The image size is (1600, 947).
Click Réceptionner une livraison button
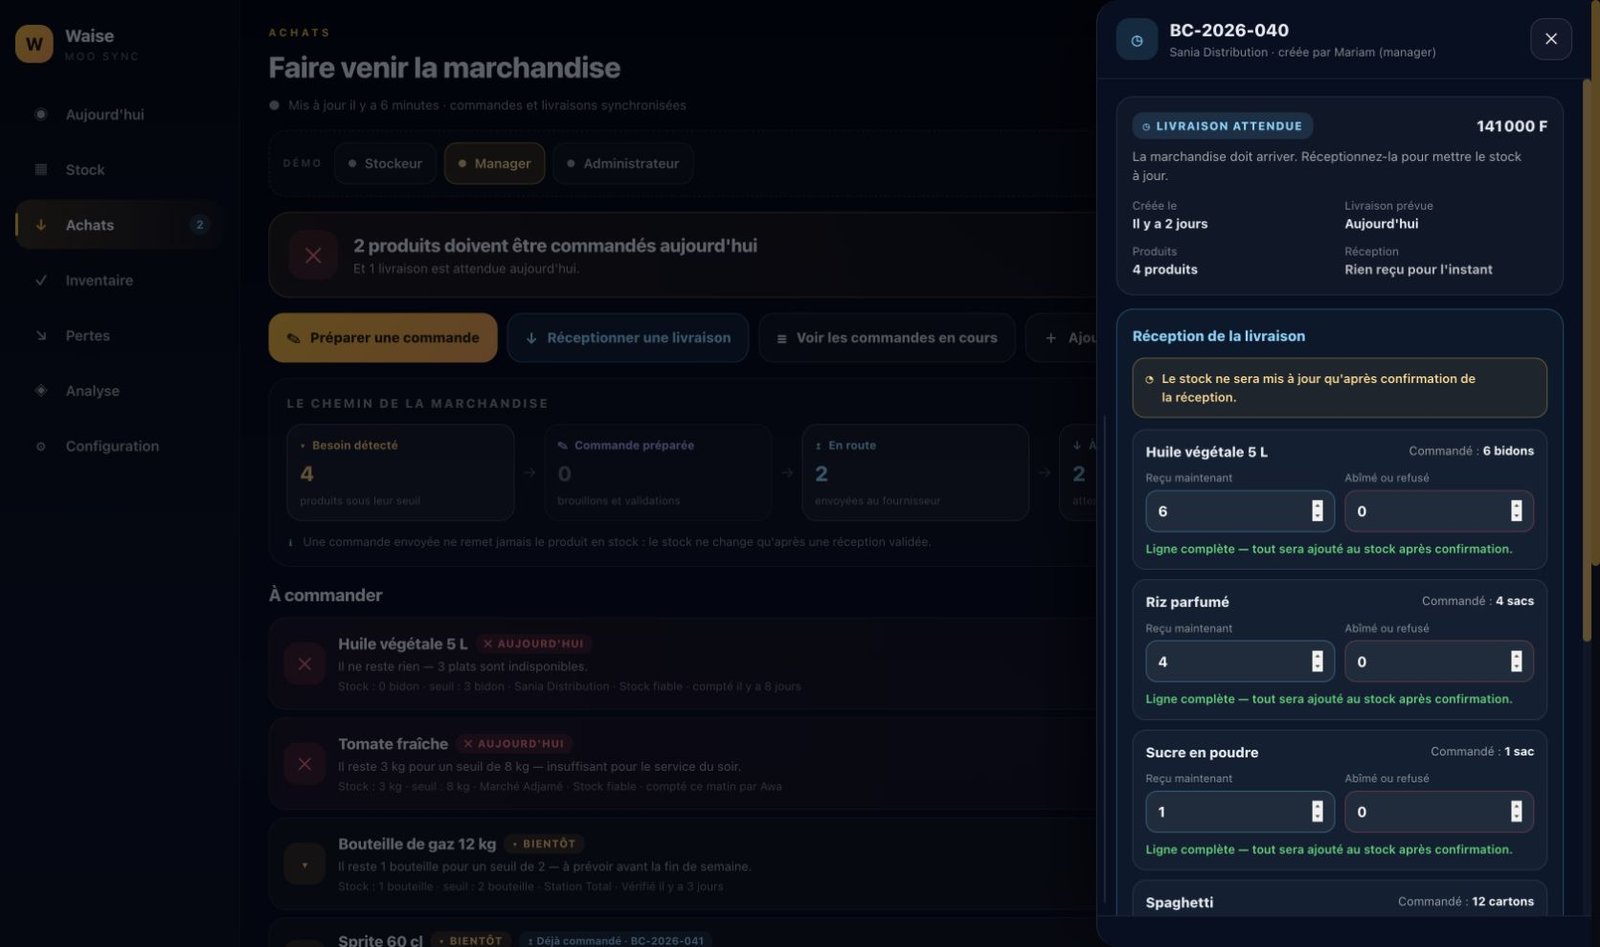pos(628,338)
